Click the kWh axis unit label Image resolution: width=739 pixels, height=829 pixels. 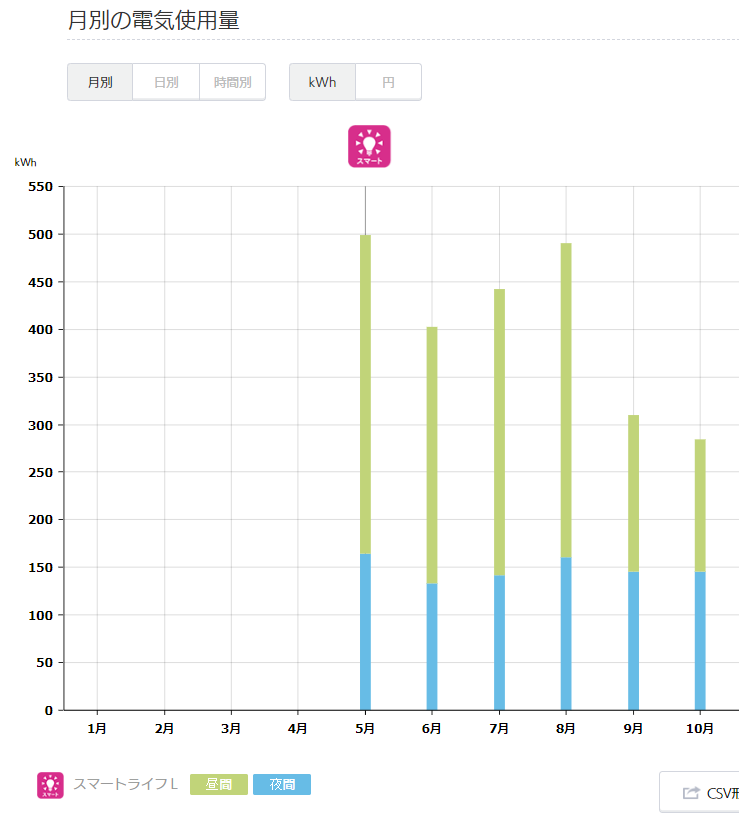pyautogui.click(x=25, y=162)
